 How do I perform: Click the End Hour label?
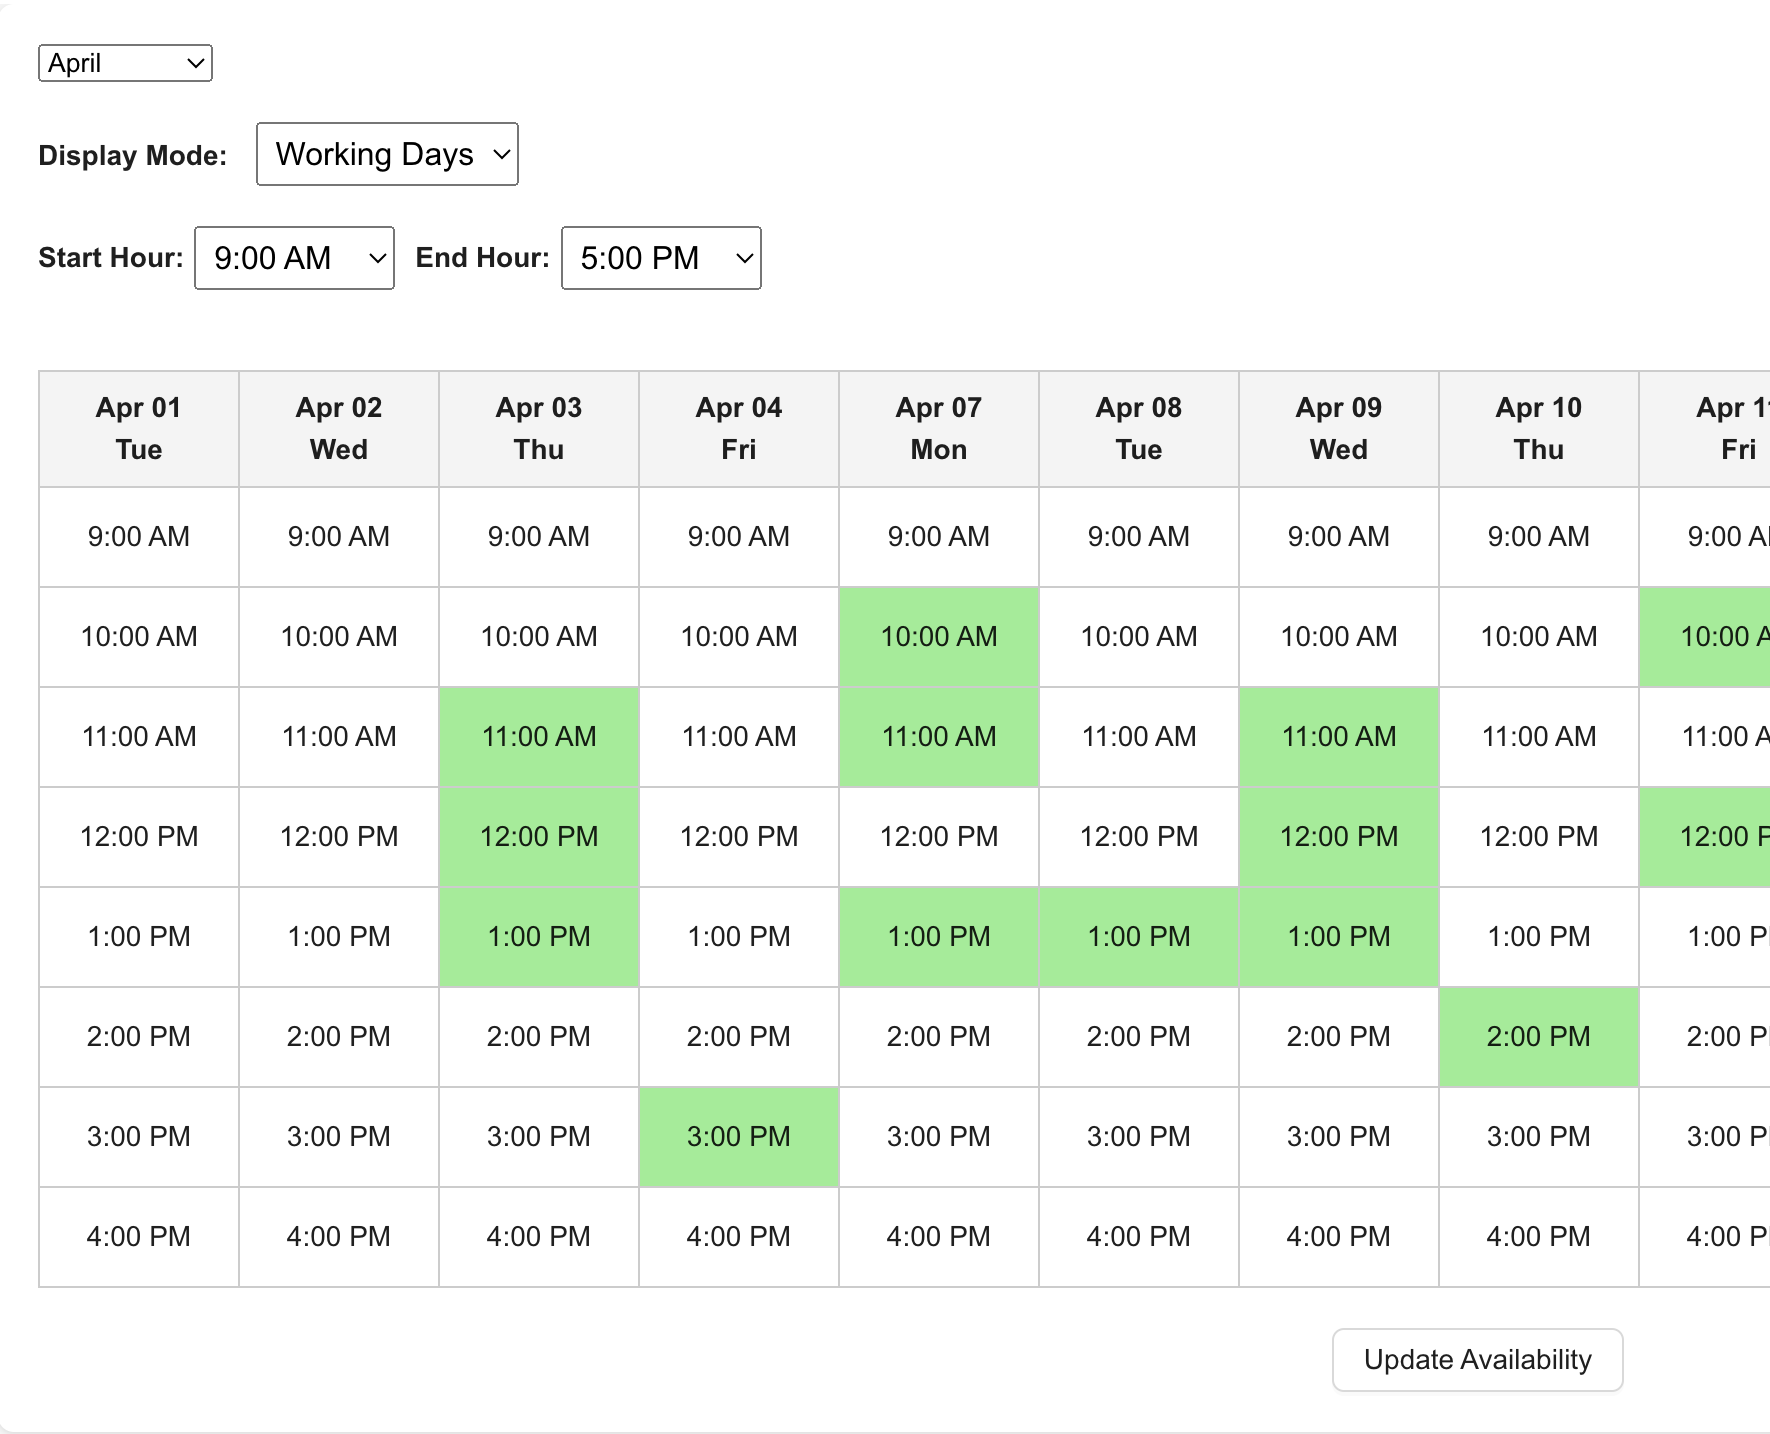[483, 258]
